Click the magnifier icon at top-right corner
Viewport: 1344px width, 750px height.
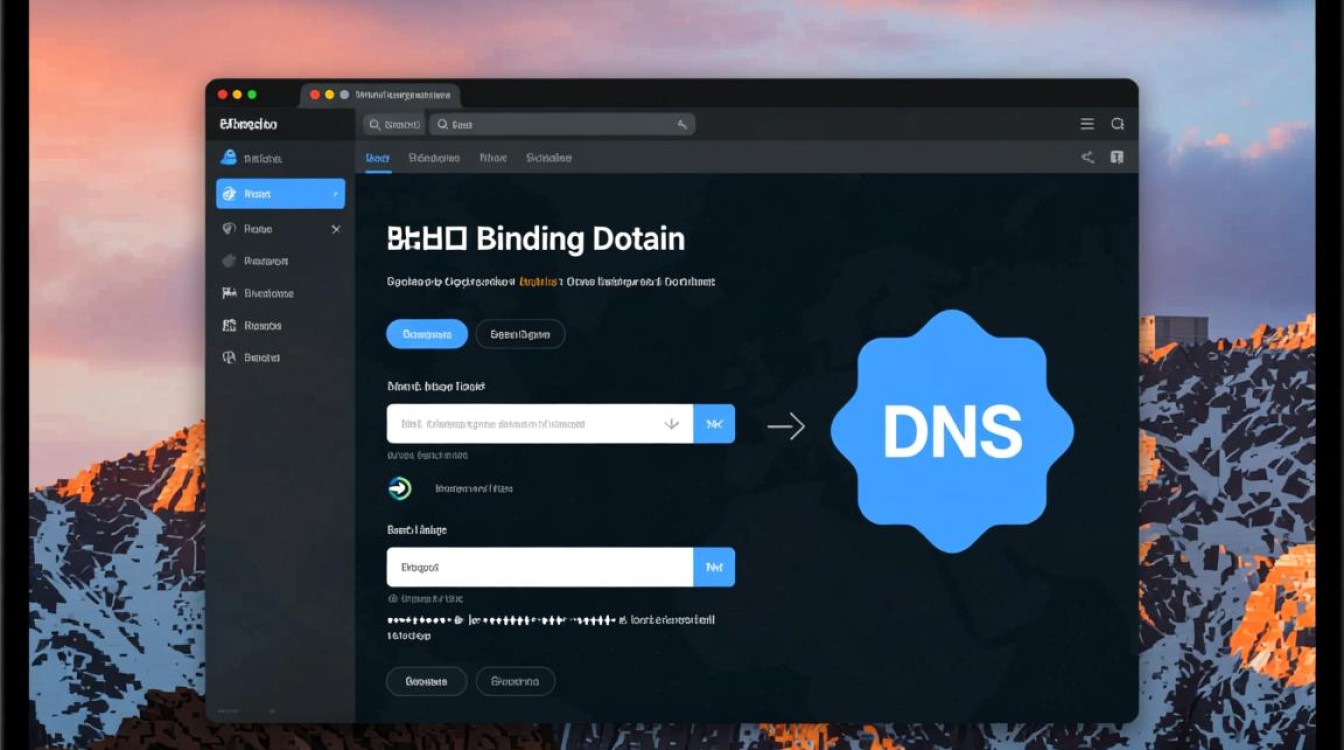[x=1117, y=124]
